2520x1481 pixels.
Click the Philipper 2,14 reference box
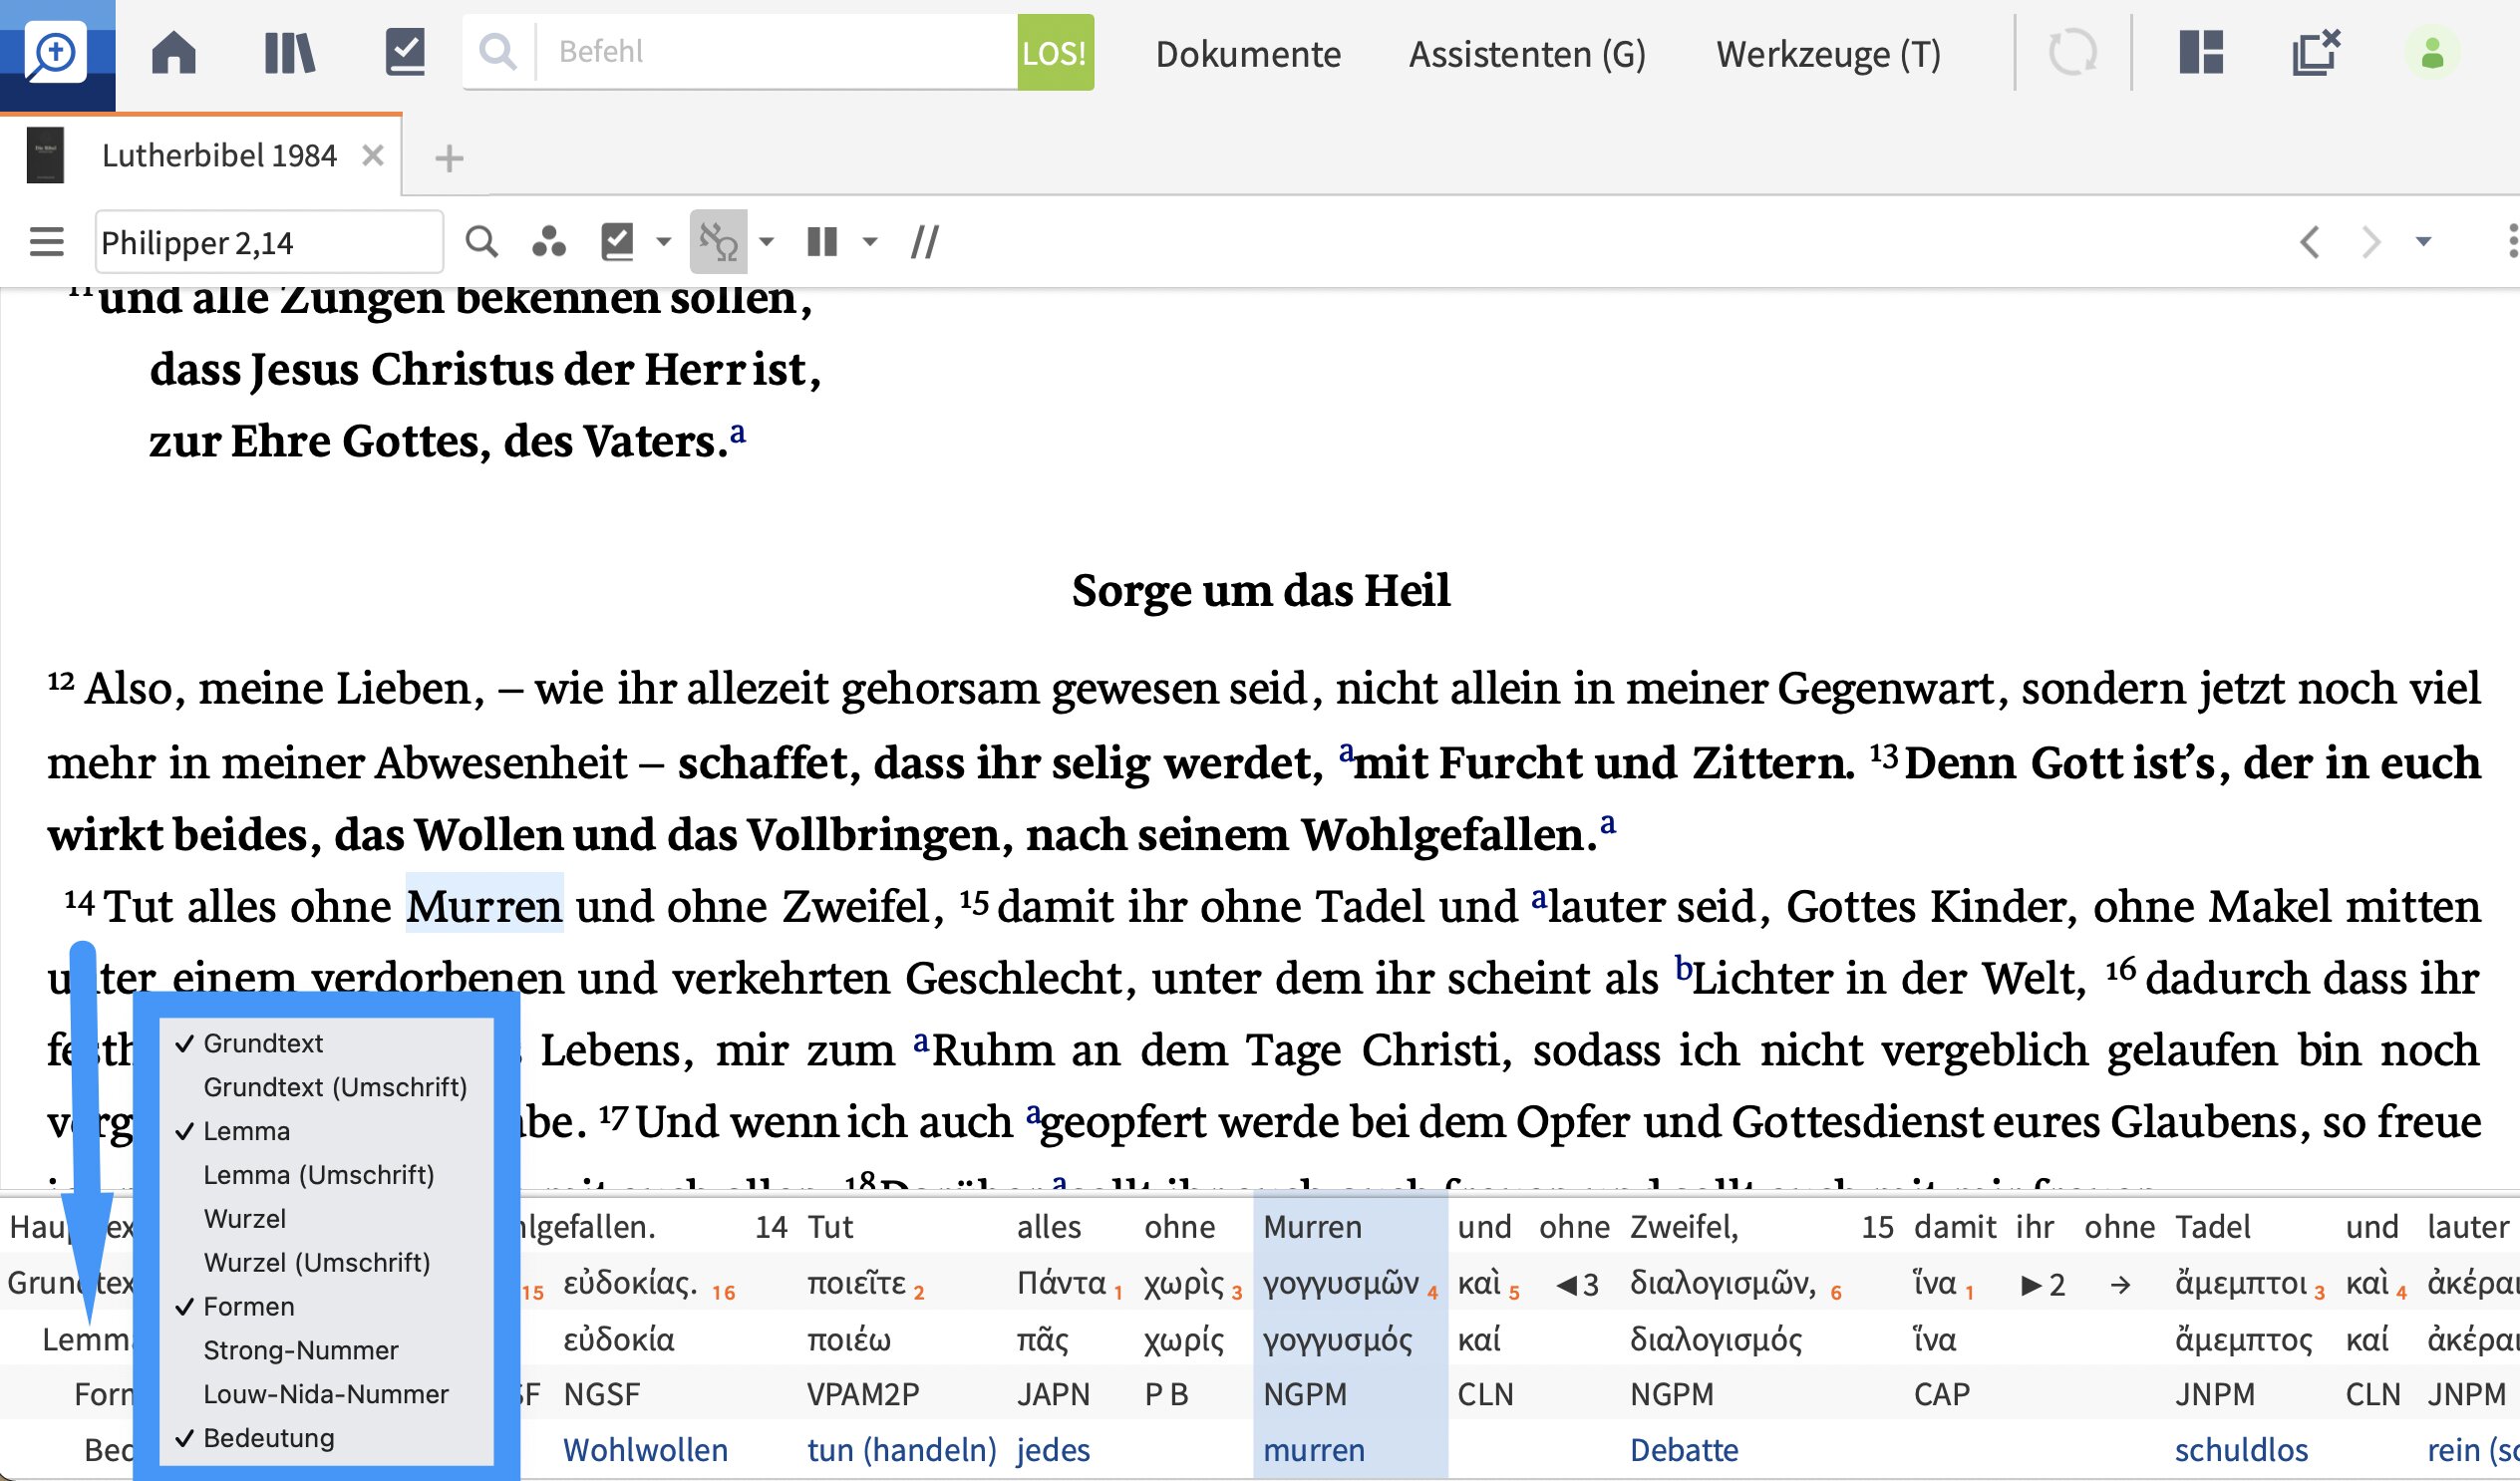pyautogui.click(x=269, y=242)
